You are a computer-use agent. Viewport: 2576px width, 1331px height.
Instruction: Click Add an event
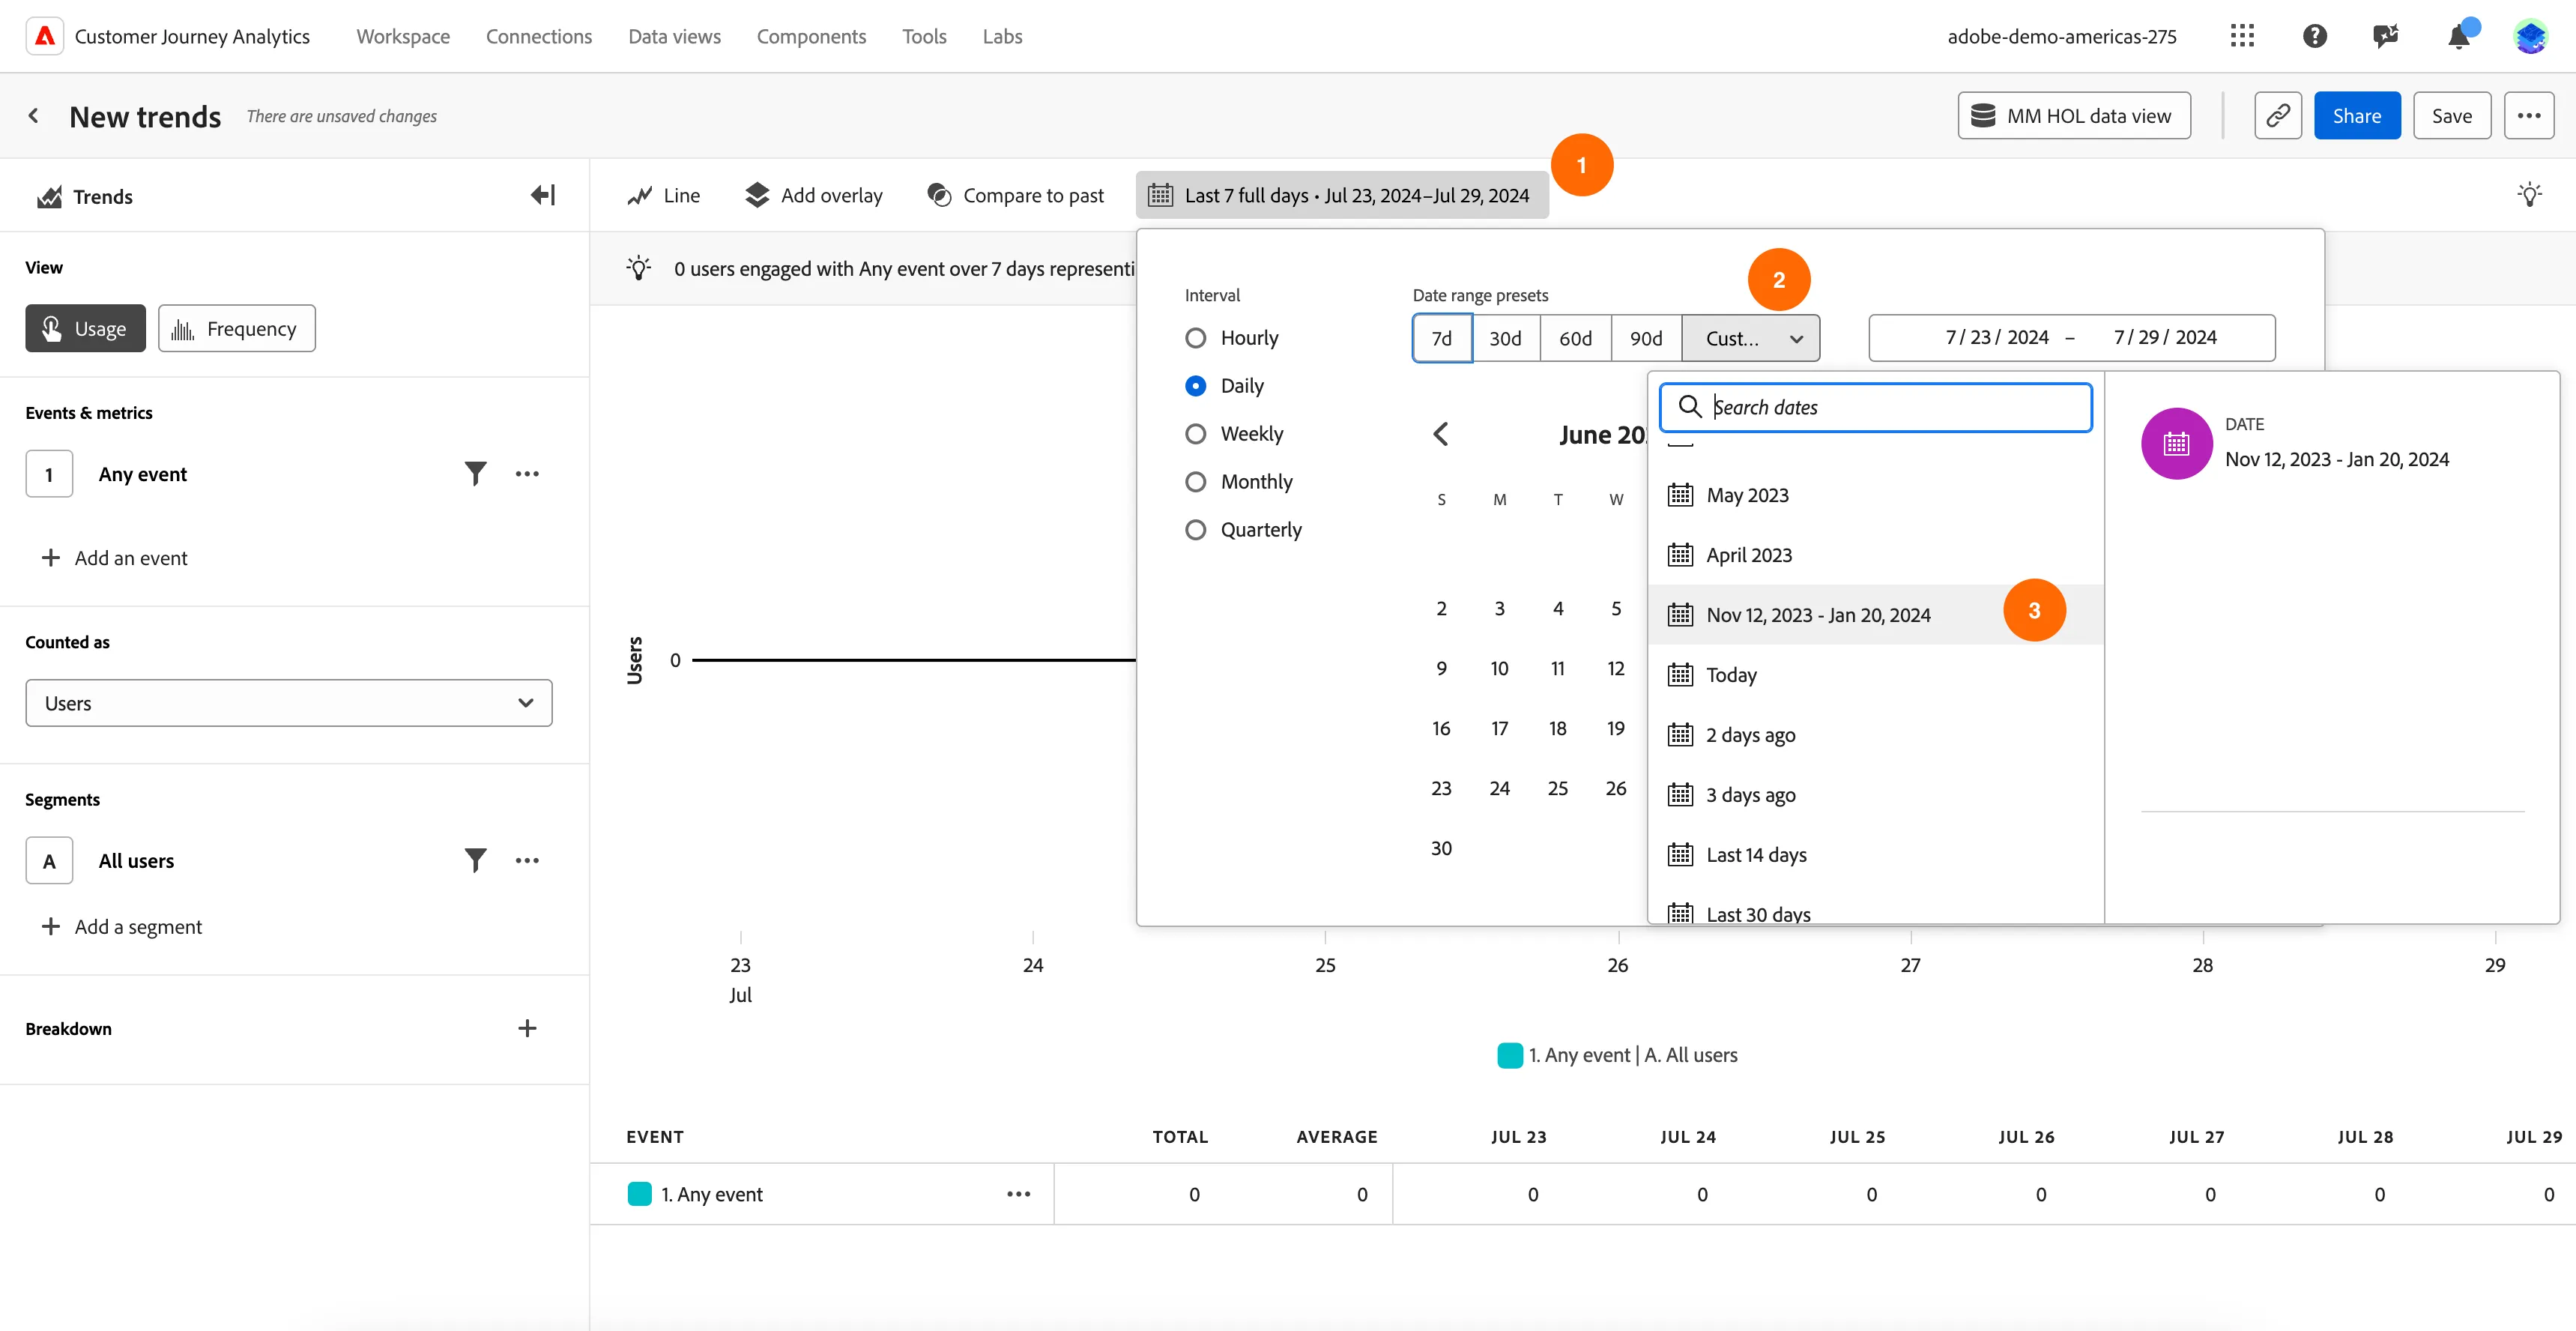tap(114, 558)
